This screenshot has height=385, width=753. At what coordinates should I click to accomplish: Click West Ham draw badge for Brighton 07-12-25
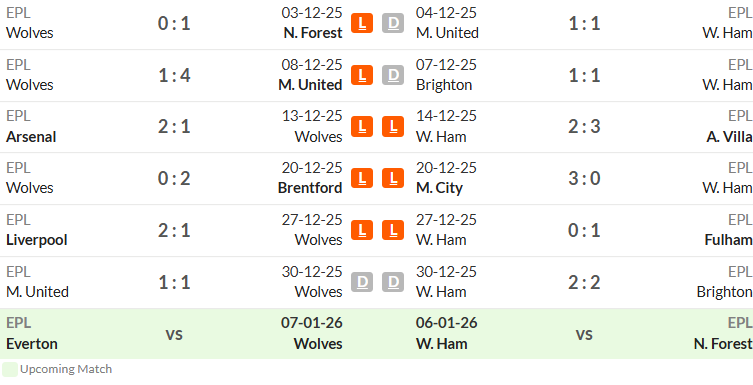click(x=393, y=75)
